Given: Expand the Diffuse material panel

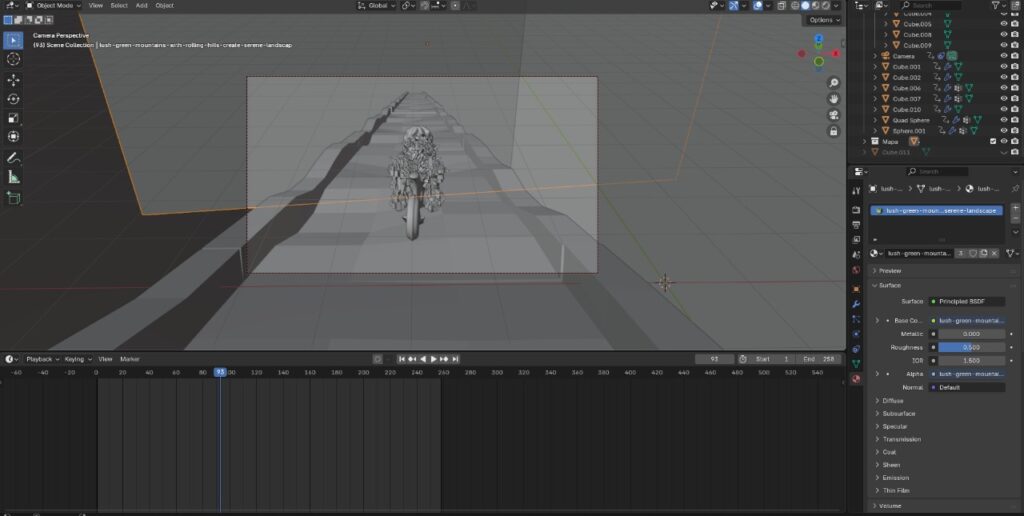Looking at the screenshot, I should coord(892,400).
